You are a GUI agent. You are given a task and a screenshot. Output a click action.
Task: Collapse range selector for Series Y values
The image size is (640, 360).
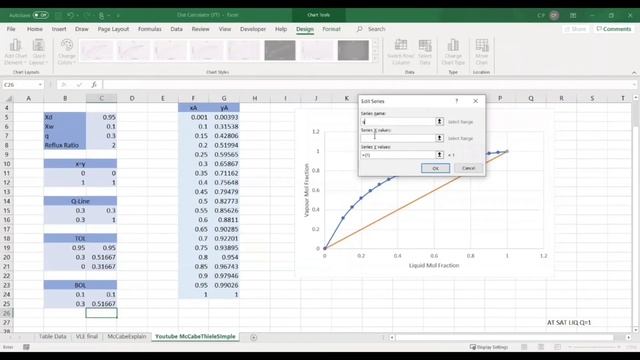(x=440, y=155)
